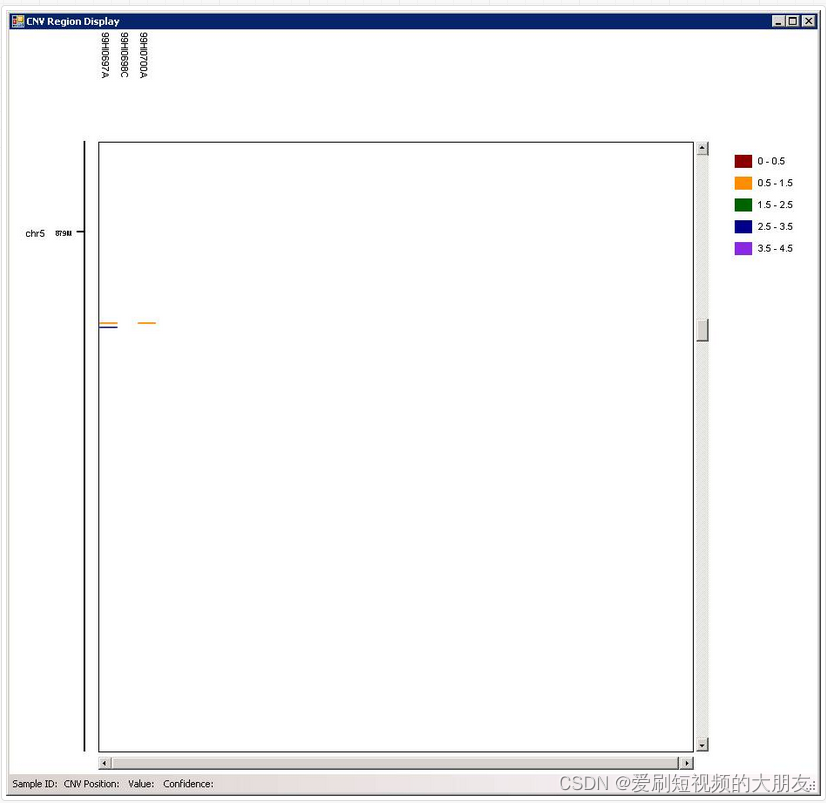
Task: Select the dark red 0 - 0.5 legend swatch
Action: click(x=741, y=161)
